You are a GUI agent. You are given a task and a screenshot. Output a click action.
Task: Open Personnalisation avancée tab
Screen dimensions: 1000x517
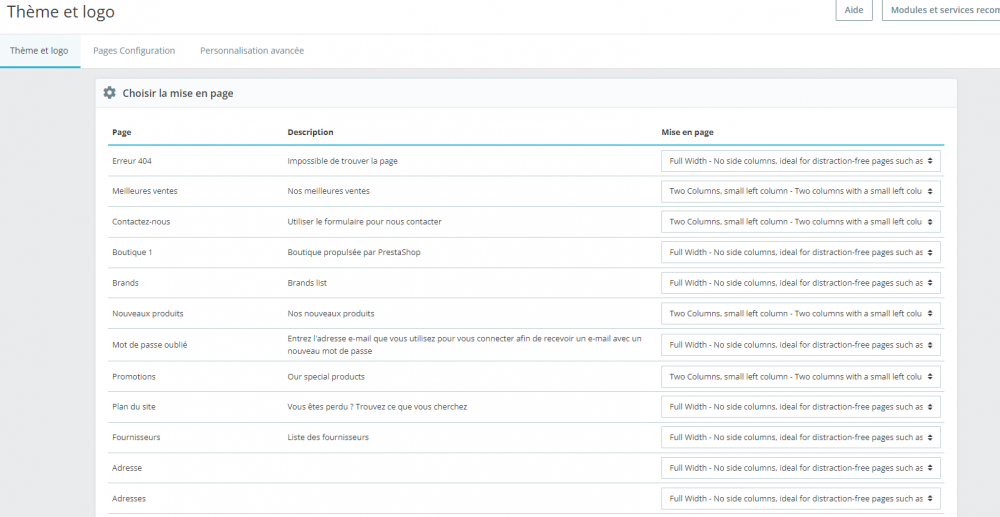pyautogui.click(x=252, y=51)
